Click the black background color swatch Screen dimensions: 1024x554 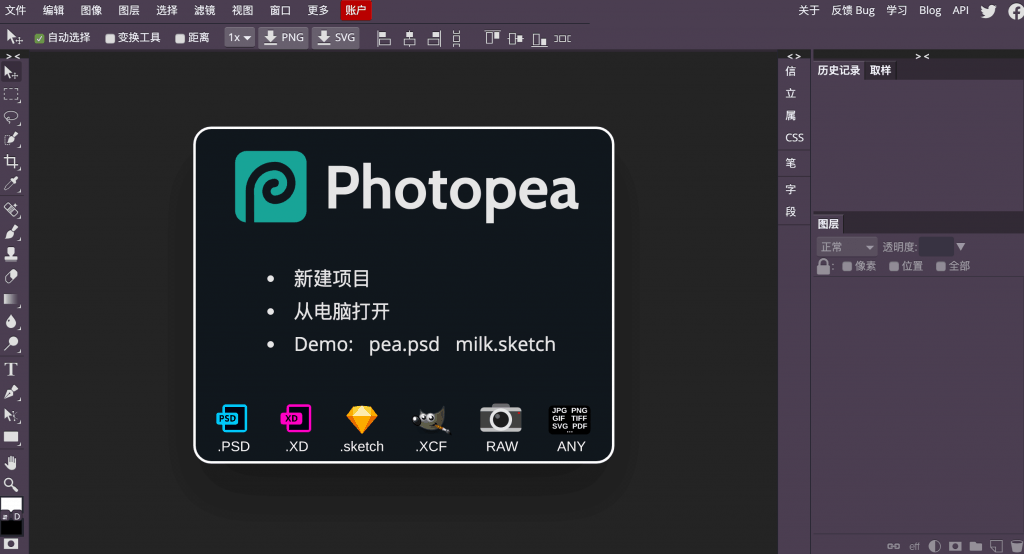tap(11, 527)
